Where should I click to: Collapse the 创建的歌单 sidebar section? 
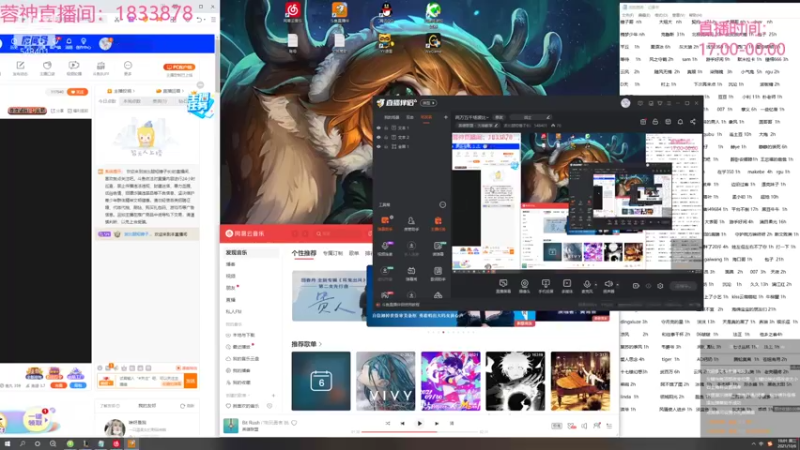[238, 395]
